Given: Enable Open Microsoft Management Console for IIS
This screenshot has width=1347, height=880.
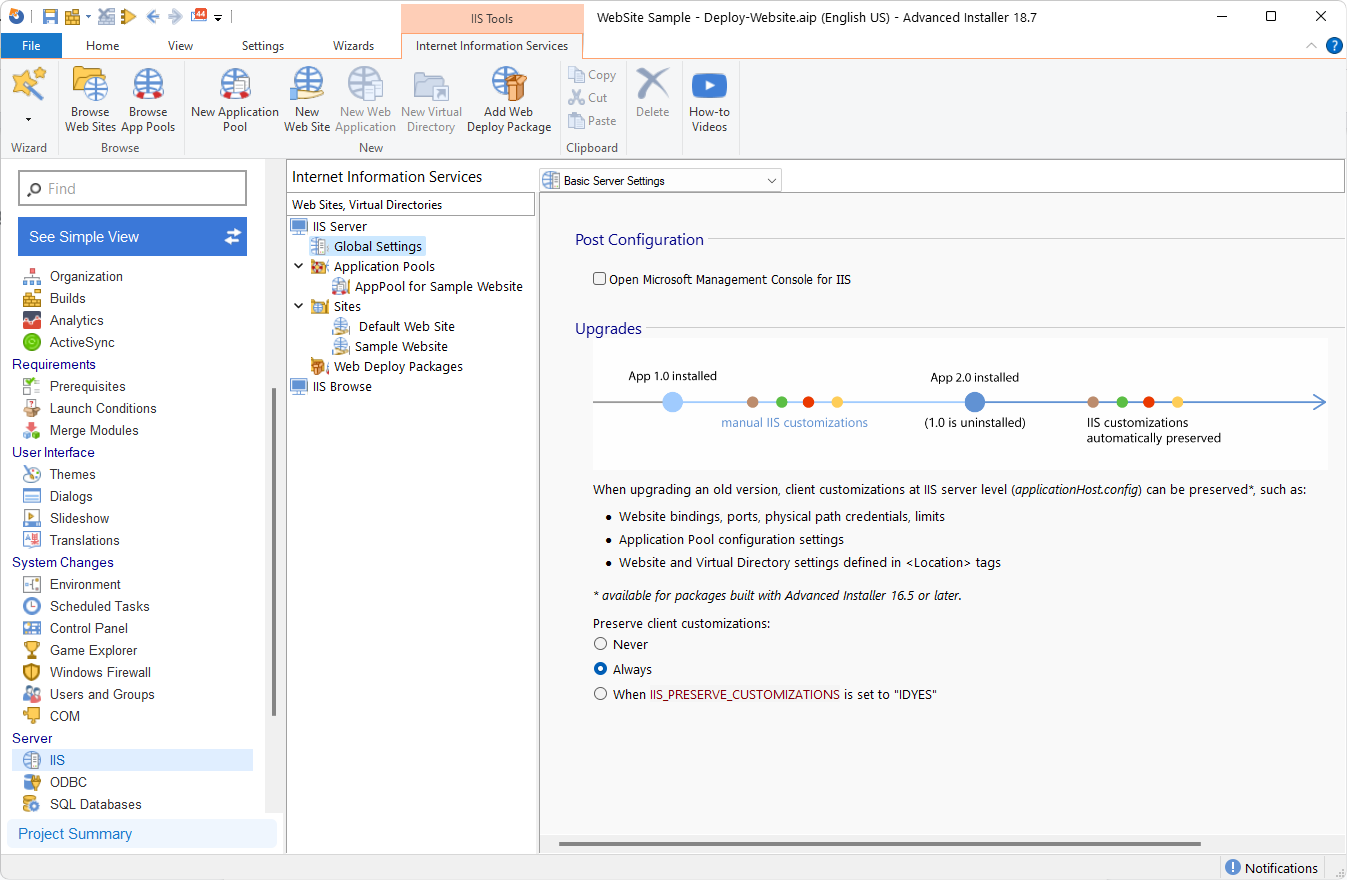Looking at the screenshot, I should pyautogui.click(x=600, y=280).
